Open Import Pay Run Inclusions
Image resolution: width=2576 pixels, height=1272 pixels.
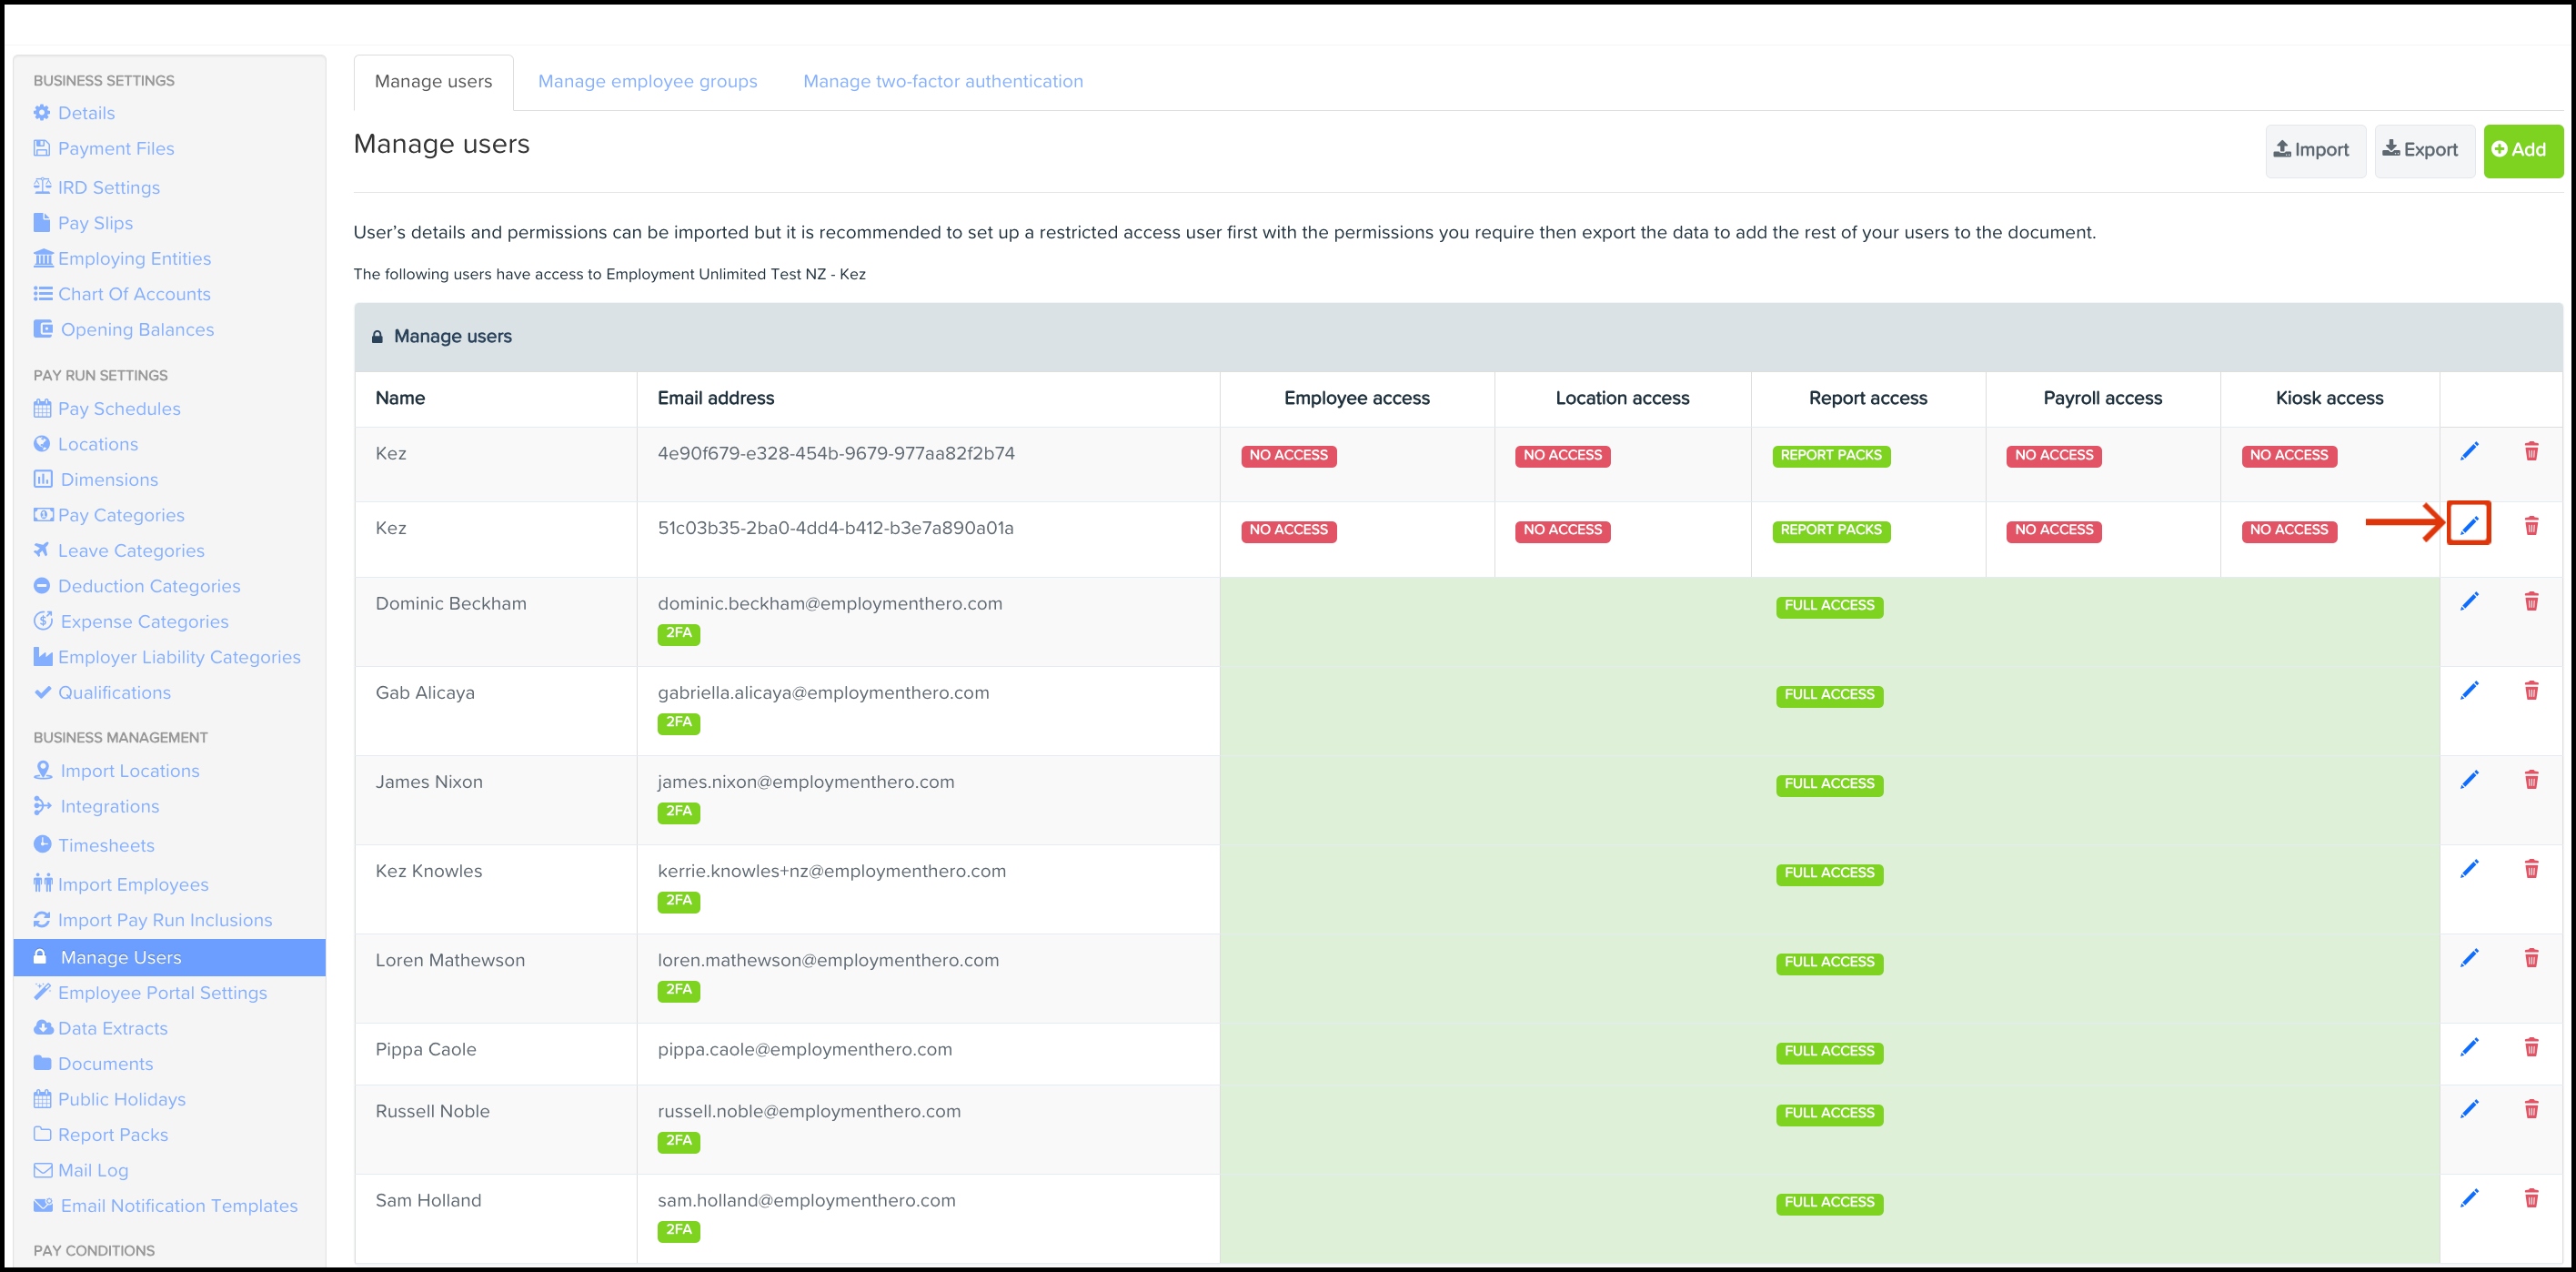pos(153,920)
